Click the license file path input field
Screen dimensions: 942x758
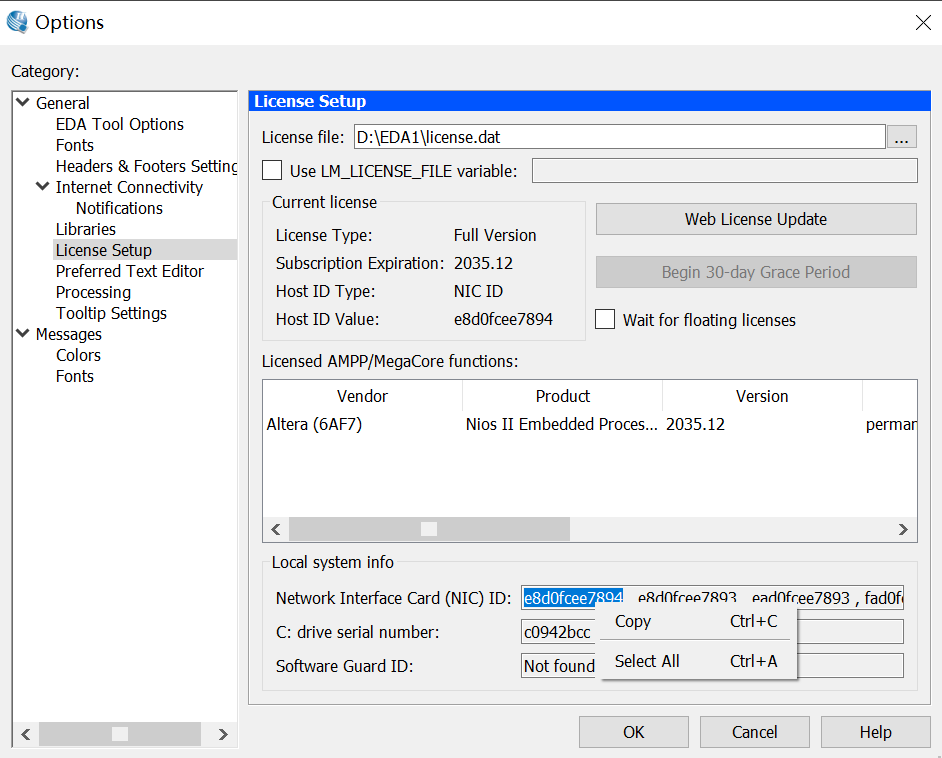tap(600, 136)
